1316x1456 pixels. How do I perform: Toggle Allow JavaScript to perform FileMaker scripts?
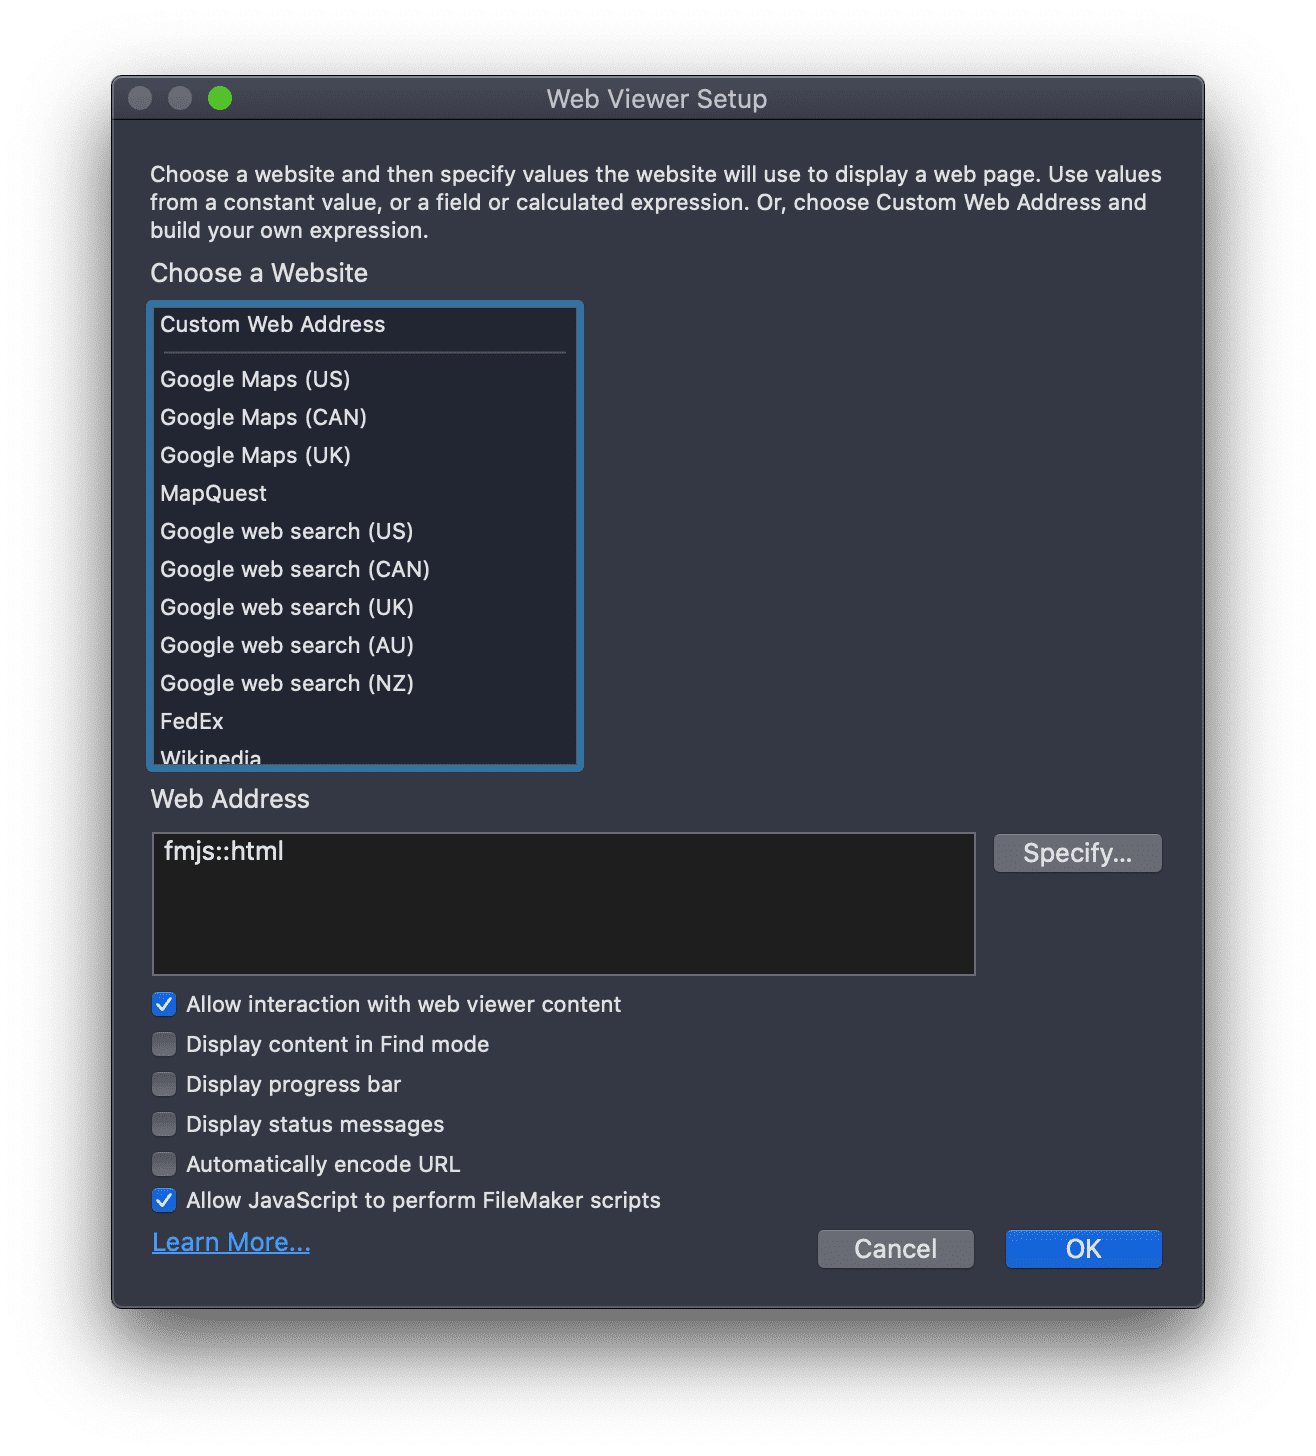point(164,1200)
